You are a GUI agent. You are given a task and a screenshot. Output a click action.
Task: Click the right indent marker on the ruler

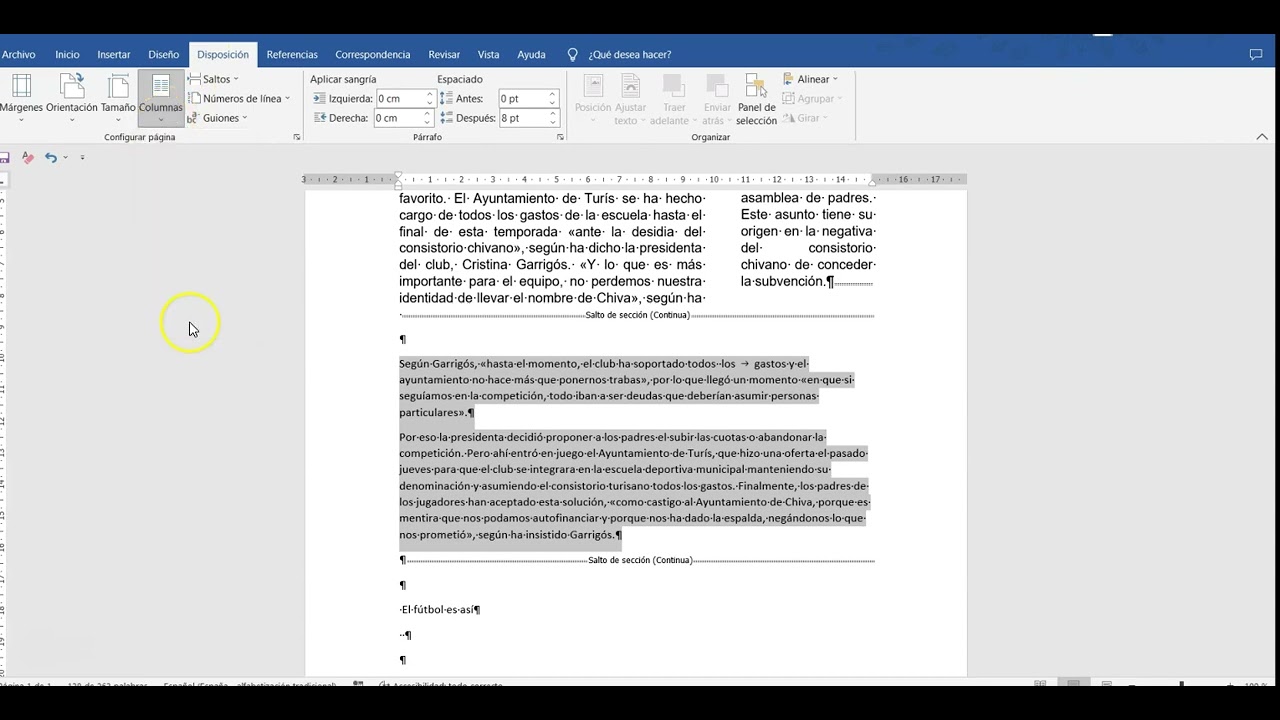tap(872, 182)
